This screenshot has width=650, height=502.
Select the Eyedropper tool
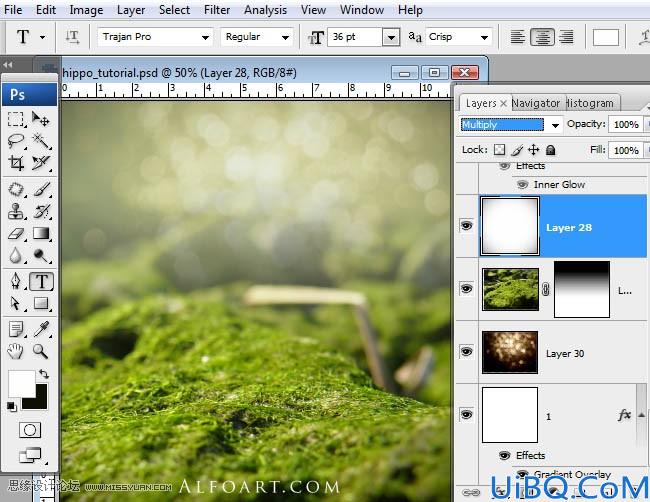tap(41, 330)
